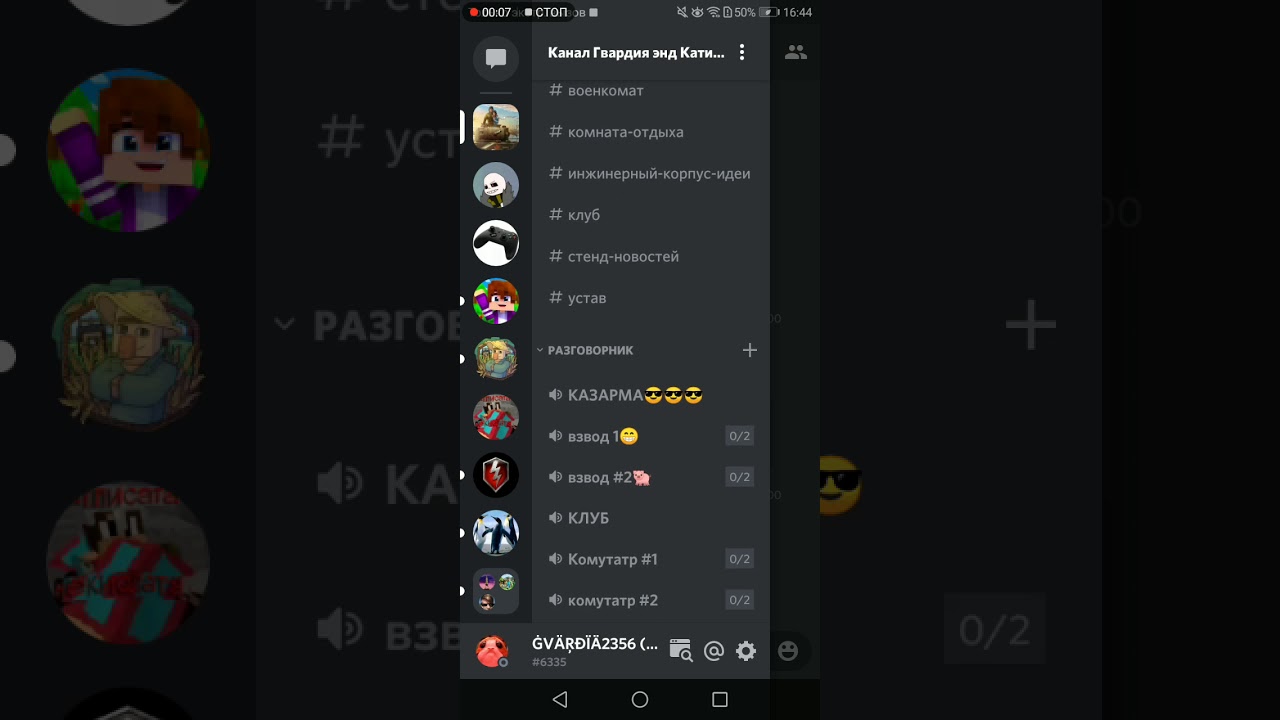Viewport: 1280px width, 720px height.
Task: Open search icon next to username
Action: click(680, 651)
